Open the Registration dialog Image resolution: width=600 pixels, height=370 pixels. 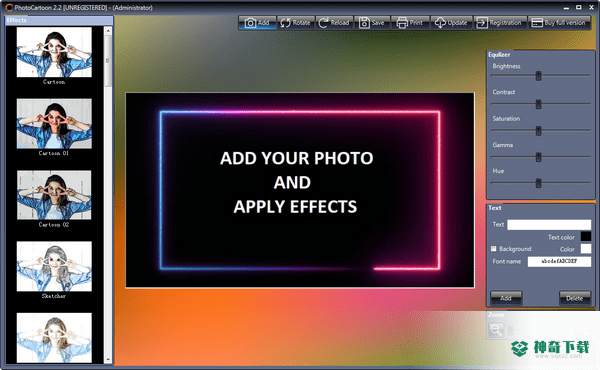click(x=500, y=23)
